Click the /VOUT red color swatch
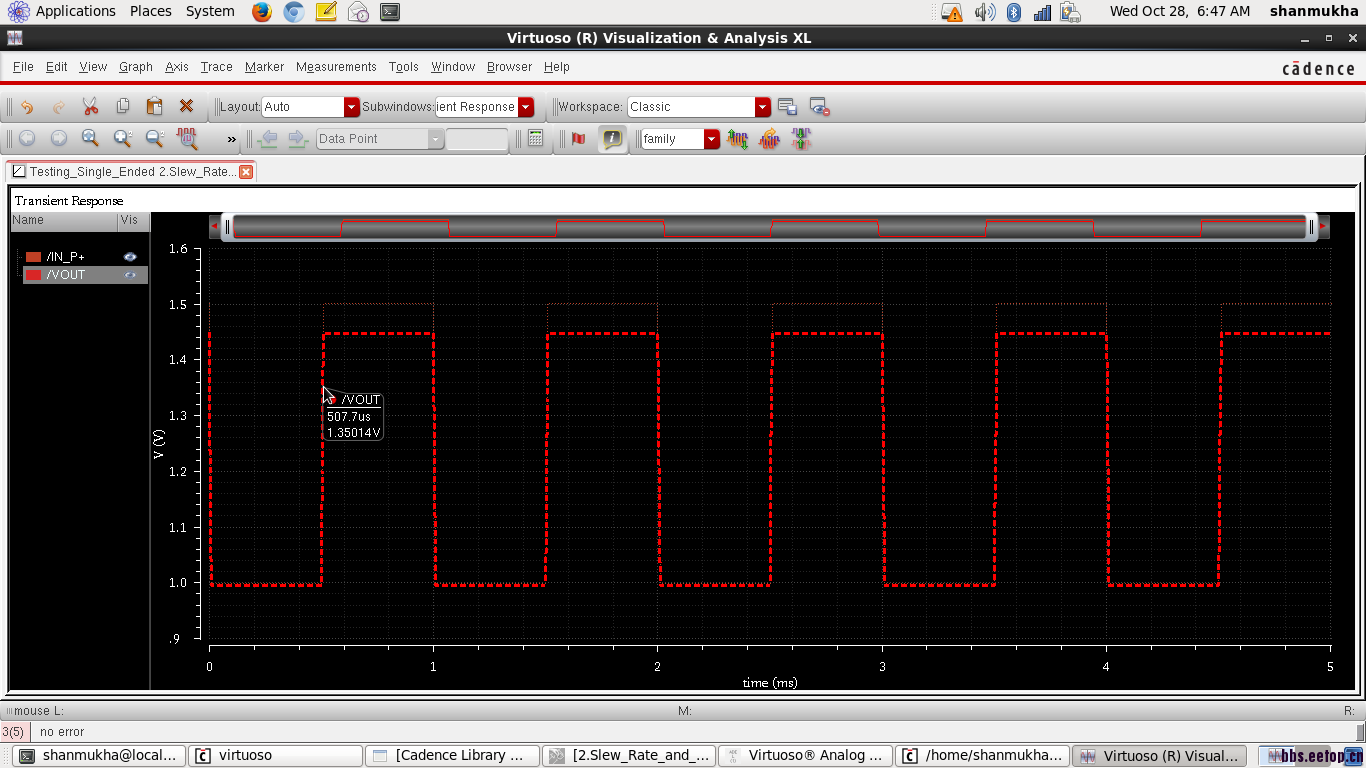 pos(33,275)
